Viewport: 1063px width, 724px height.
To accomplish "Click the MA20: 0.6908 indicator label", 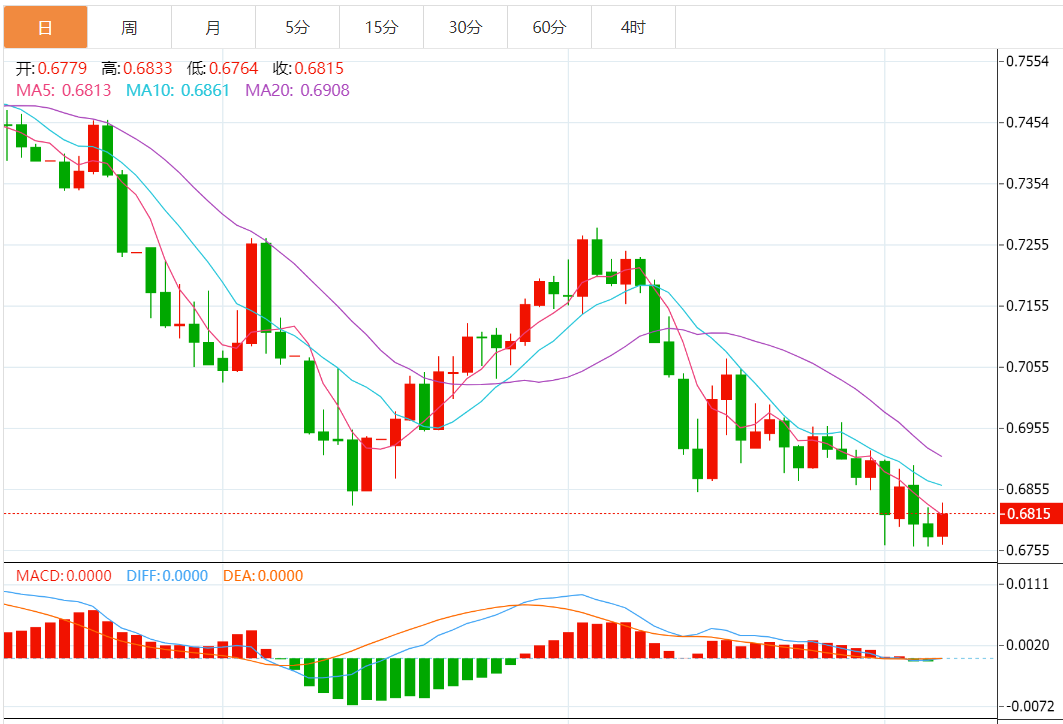I will point(298,90).
